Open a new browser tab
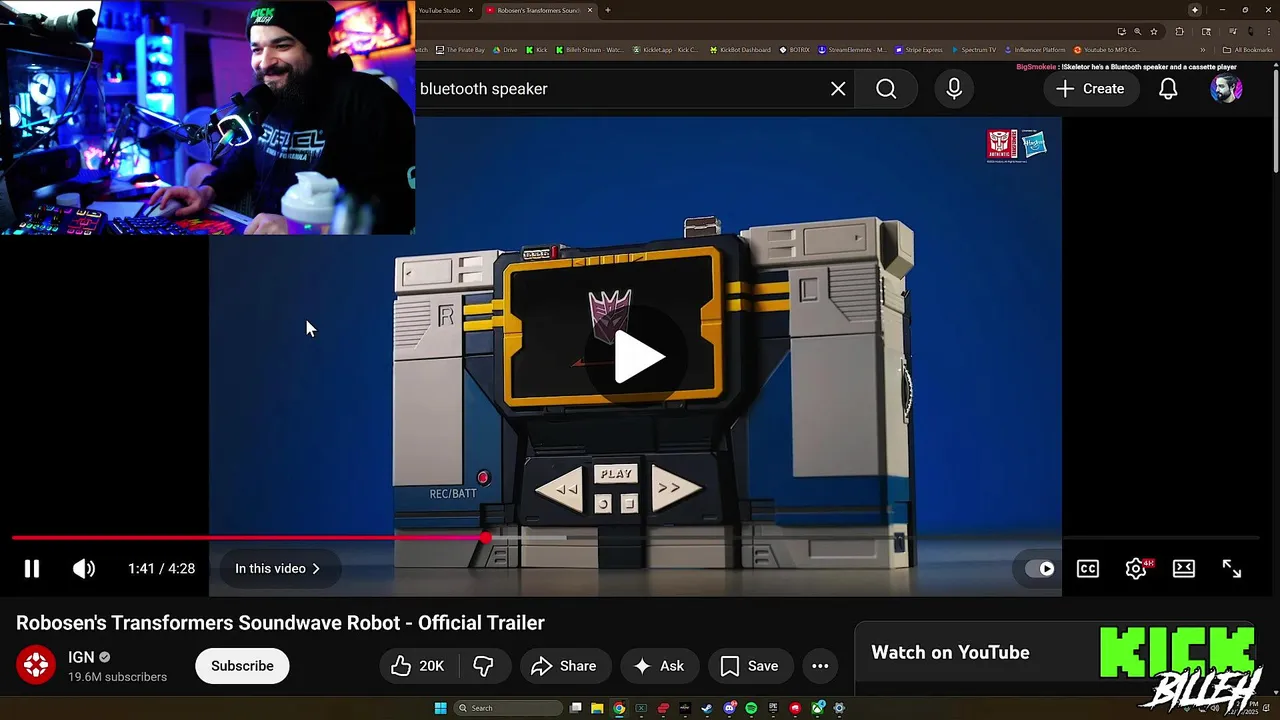Viewport: 1280px width, 720px height. click(x=608, y=10)
